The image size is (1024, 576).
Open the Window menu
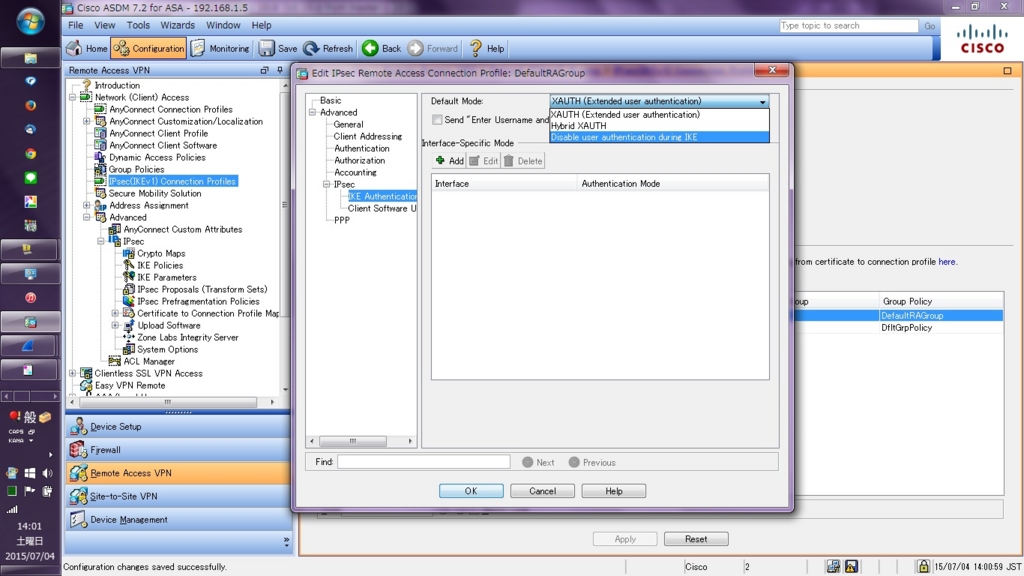tap(223, 25)
